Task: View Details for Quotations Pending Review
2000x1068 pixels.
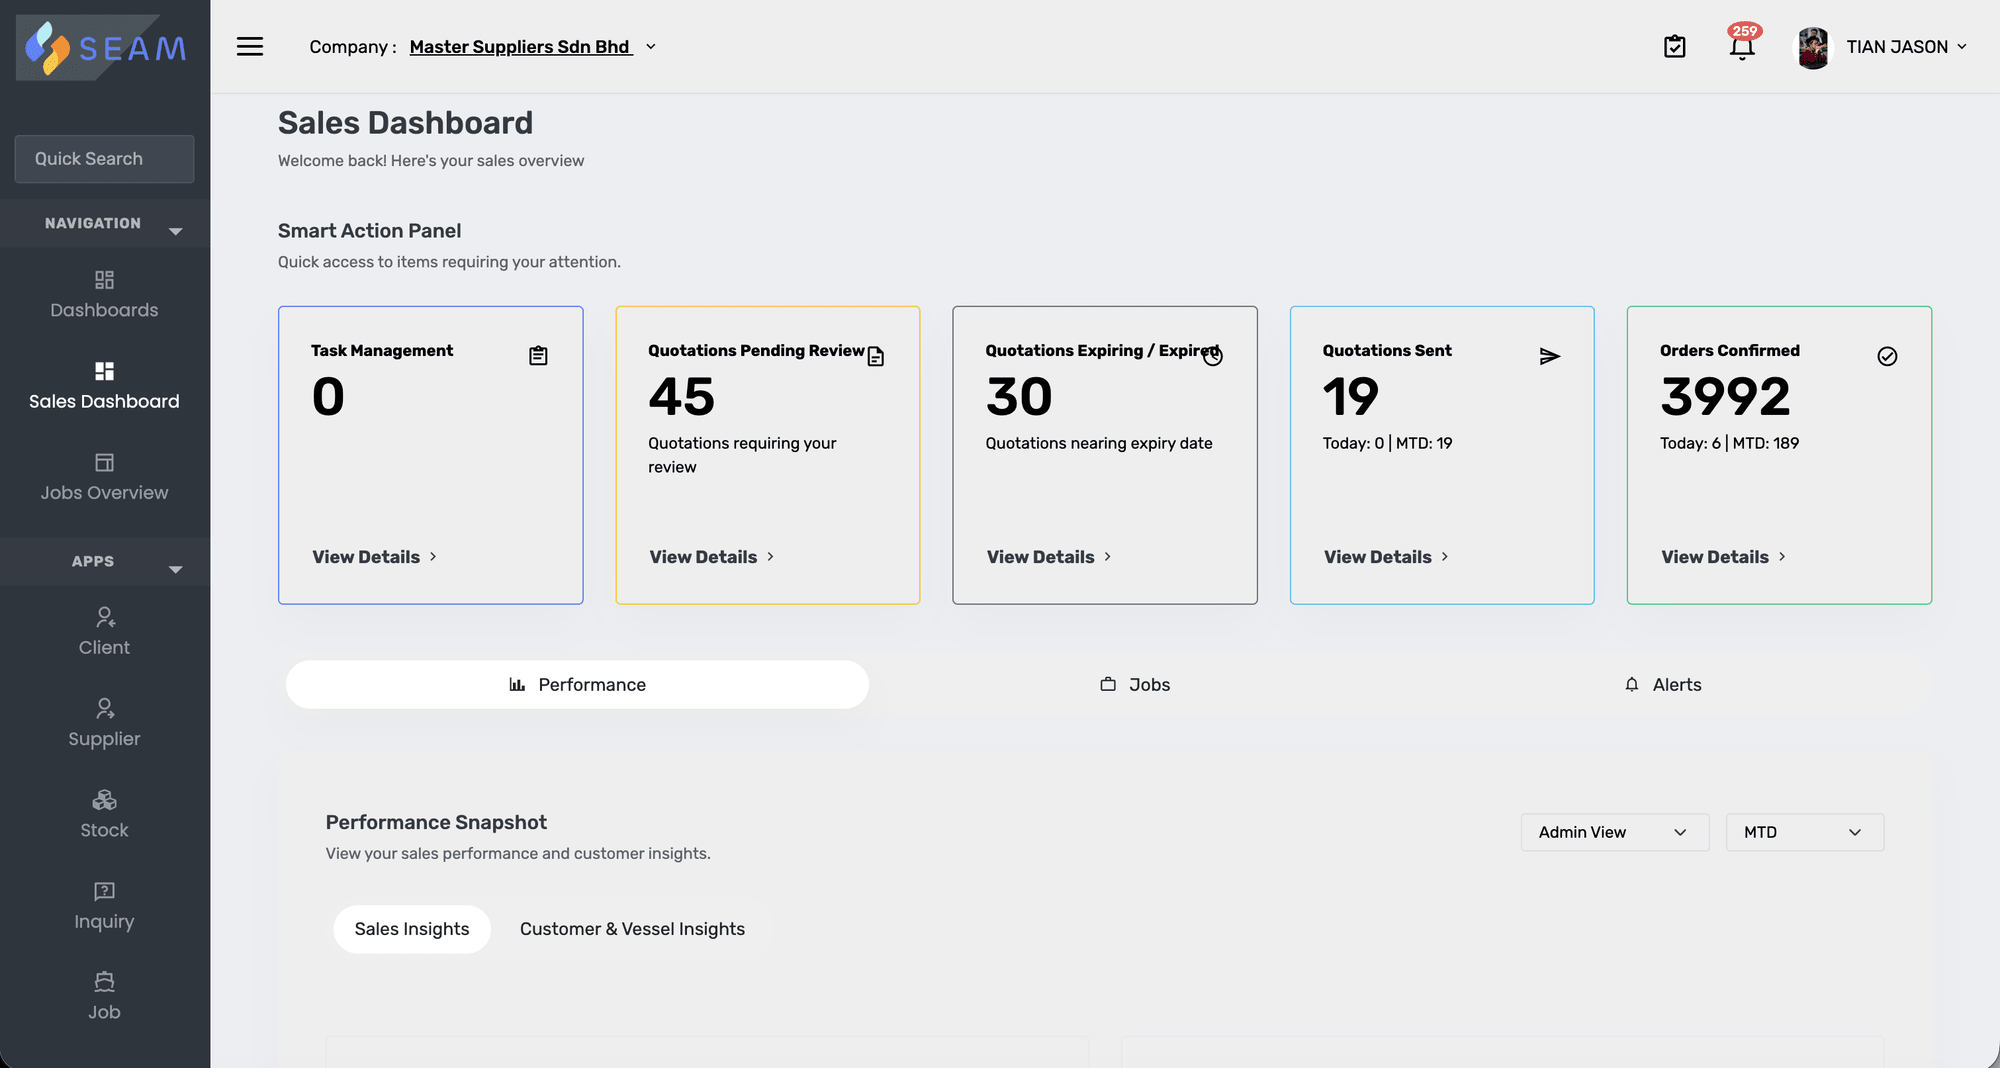Action: 712,557
